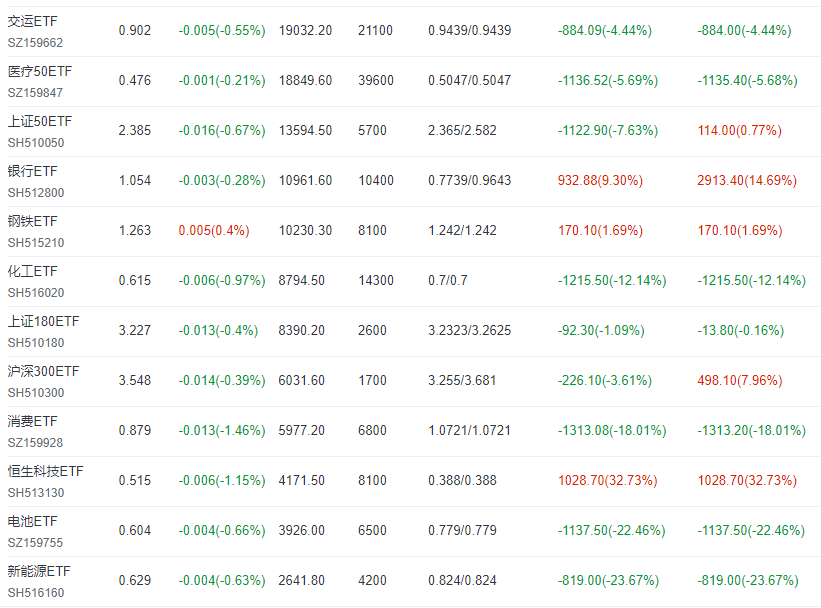Select stock code SZ159662
Screen dimensions: 821x608
[35, 42]
